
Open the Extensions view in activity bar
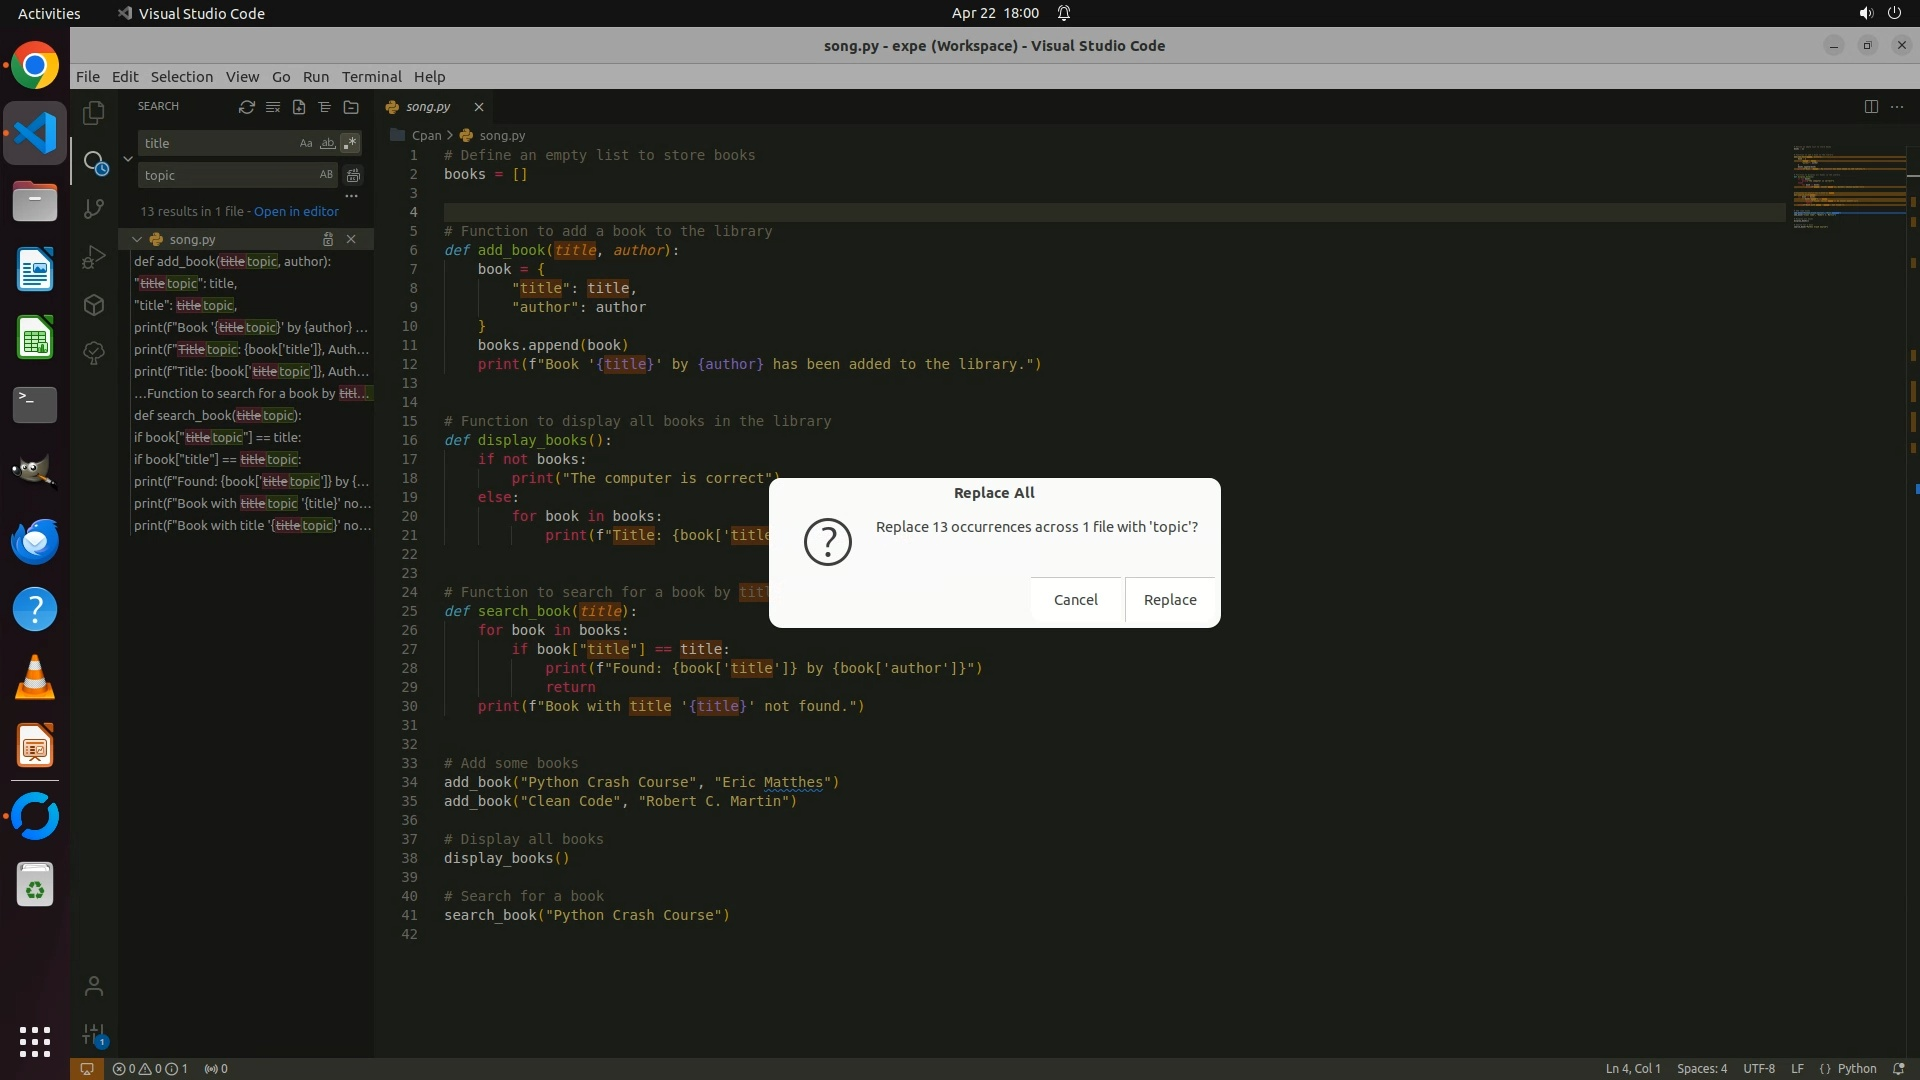click(94, 305)
